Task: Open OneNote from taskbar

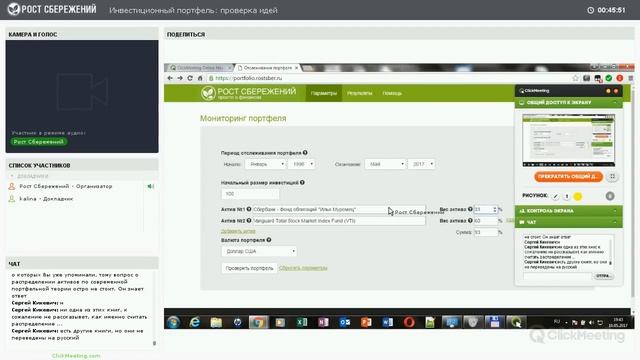Action: (323, 322)
